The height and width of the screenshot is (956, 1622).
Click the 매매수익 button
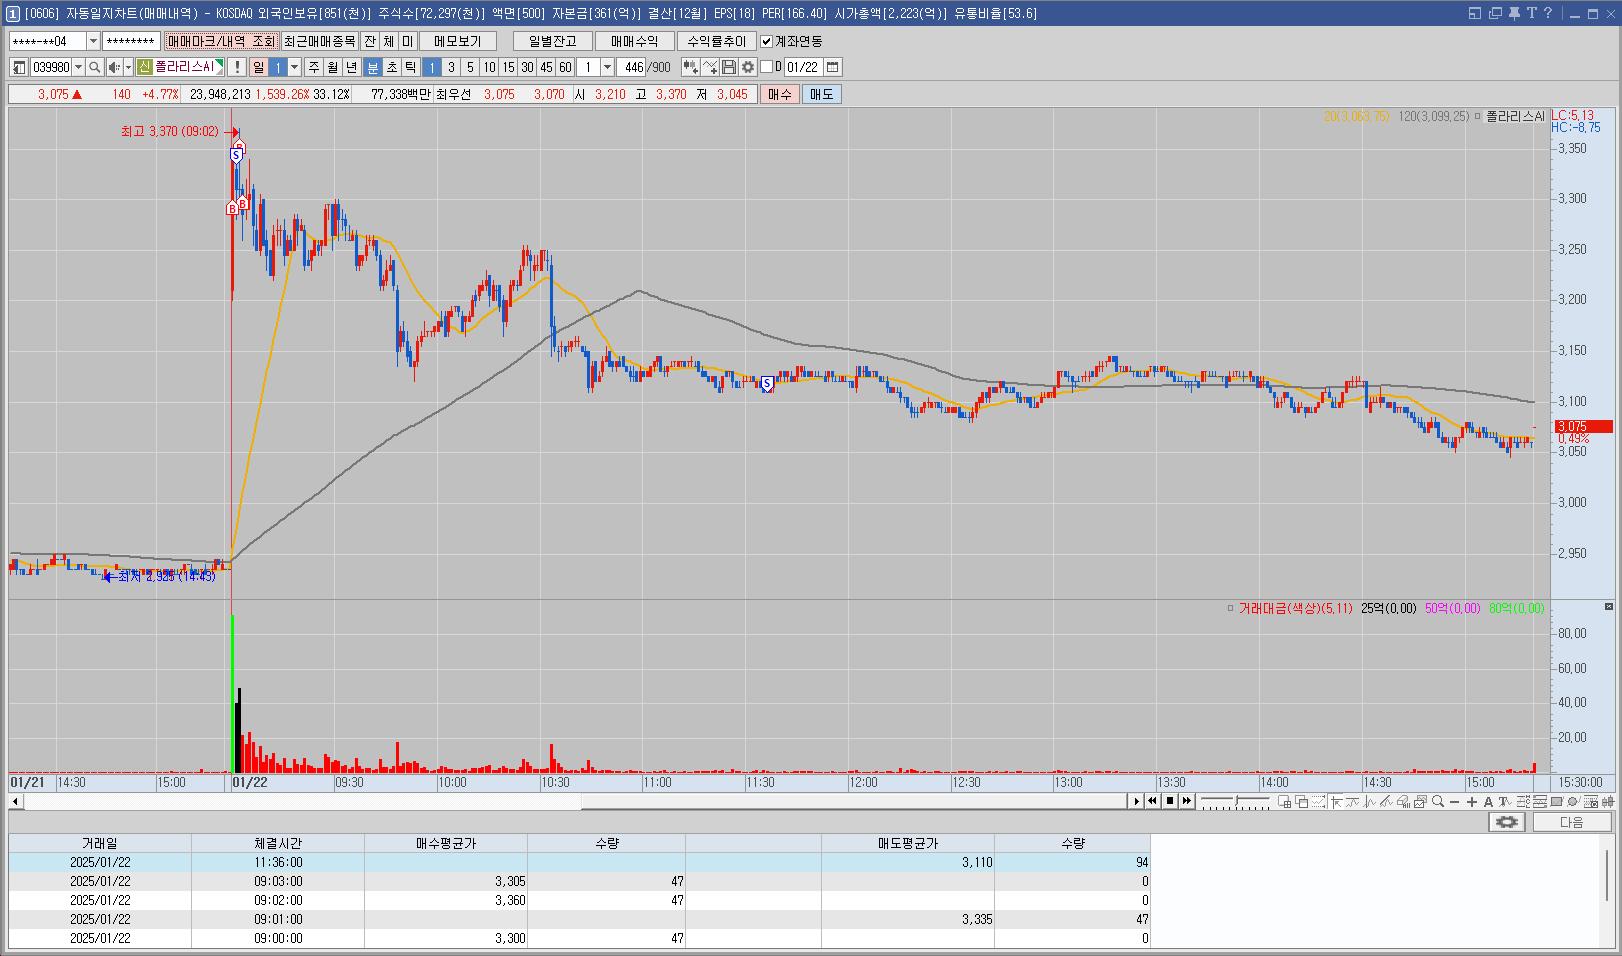click(635, 41)
